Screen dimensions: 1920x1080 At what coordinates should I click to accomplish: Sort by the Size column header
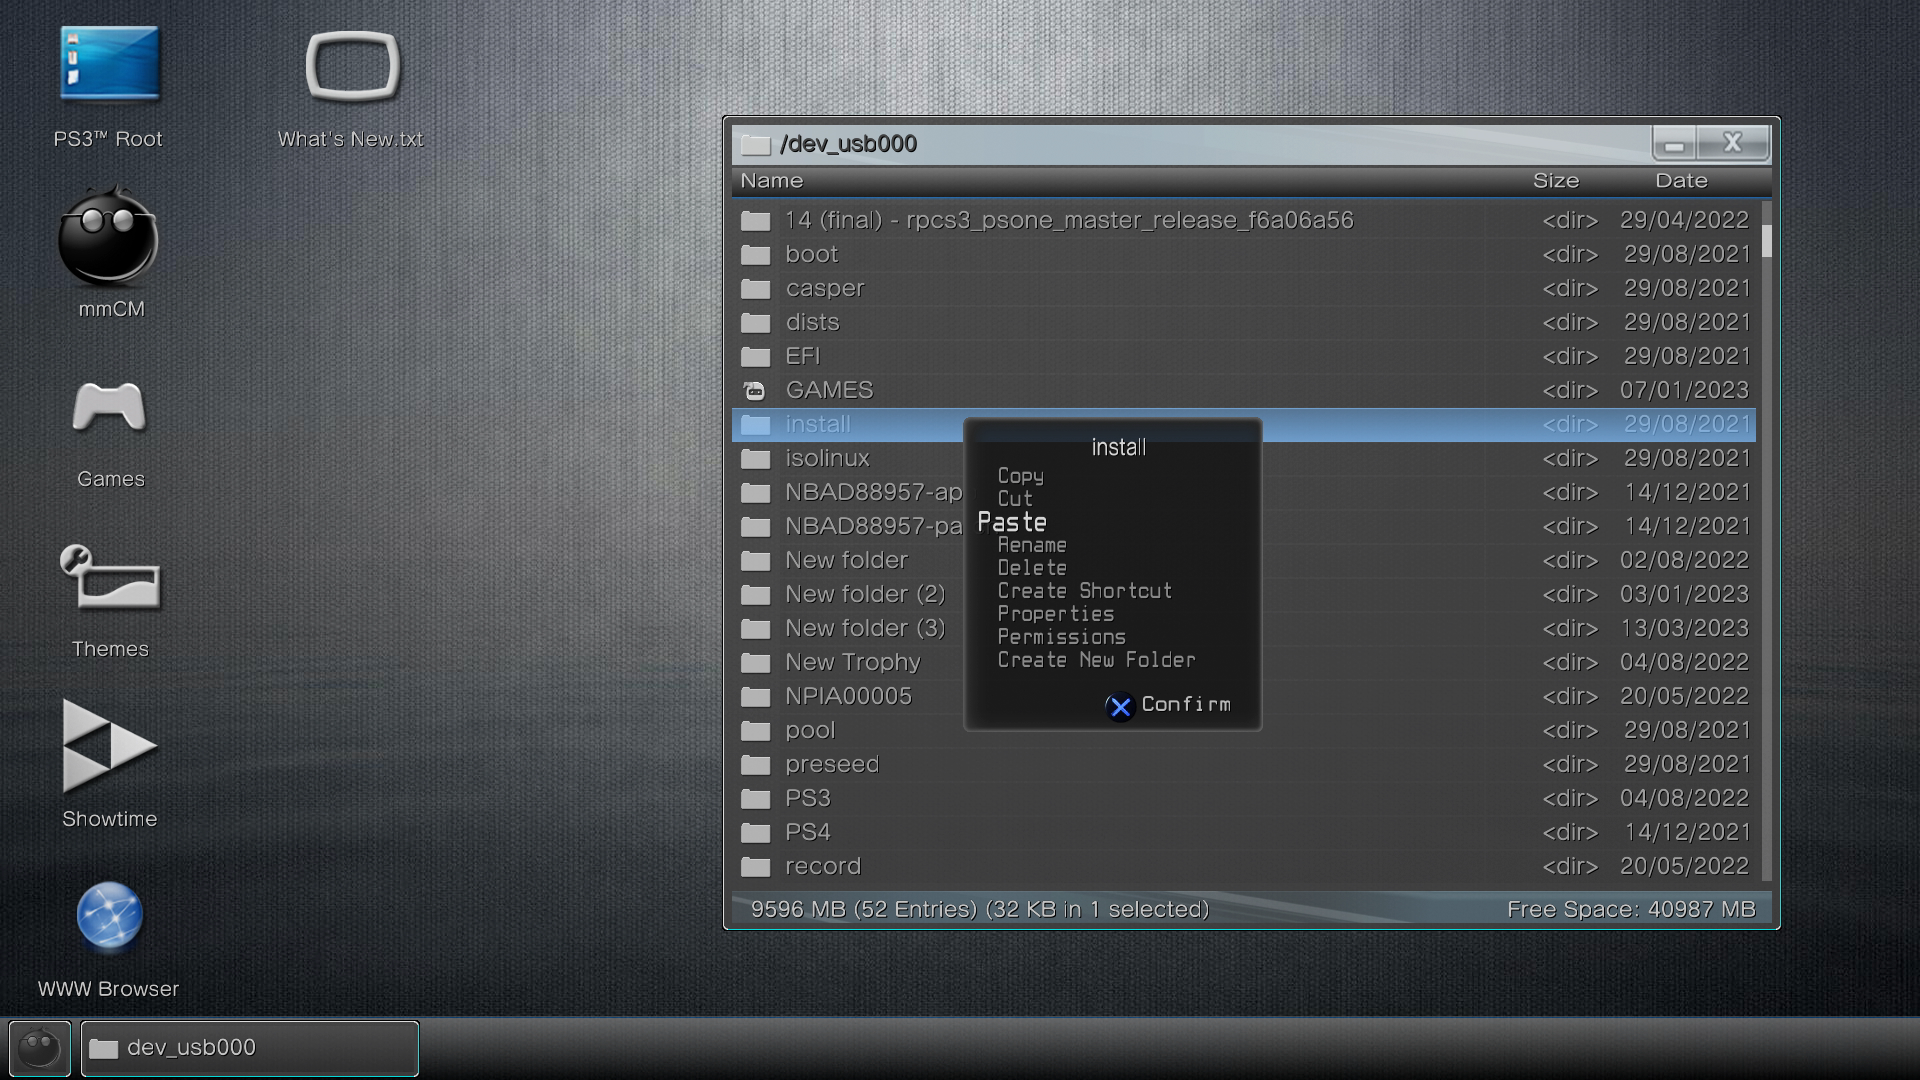[x=1556, y=181]
